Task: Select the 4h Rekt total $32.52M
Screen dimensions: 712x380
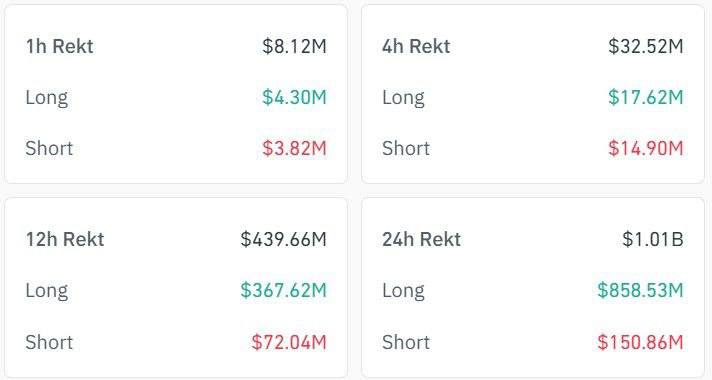Action: pyautogui.click(x=646, y=46)
